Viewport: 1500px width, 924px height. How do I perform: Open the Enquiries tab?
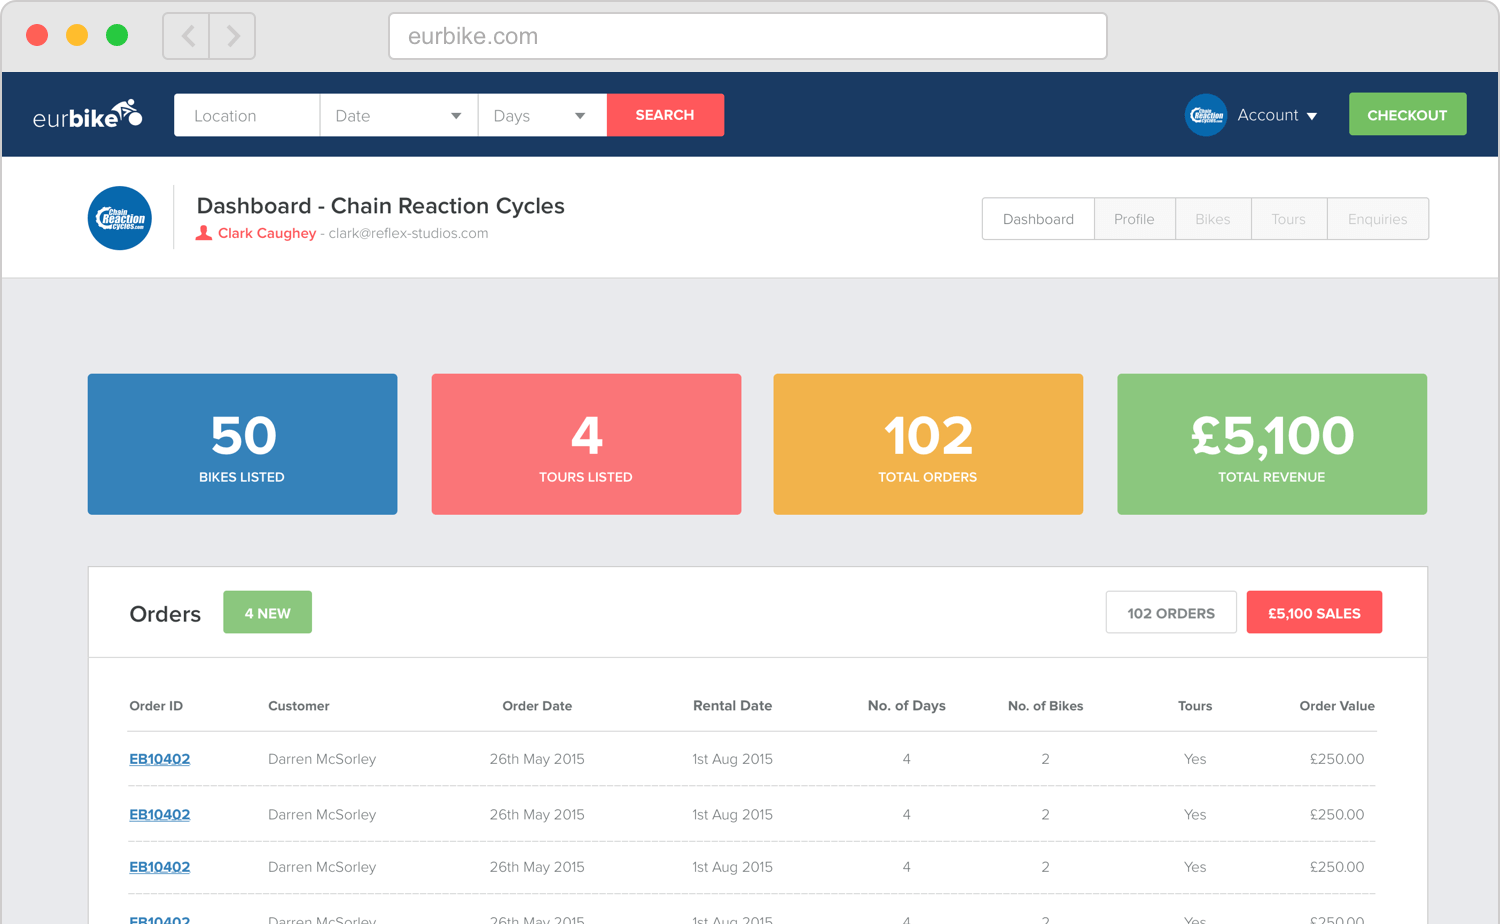pos(1377,219)
